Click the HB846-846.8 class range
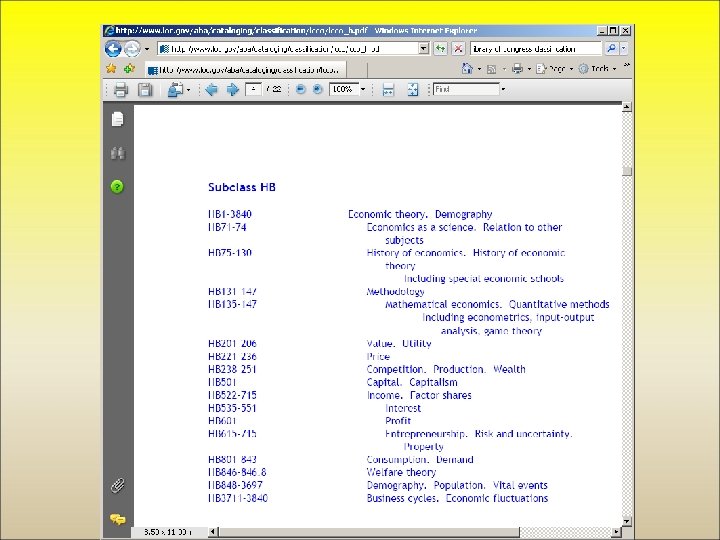The height and width of the screenshot is (540, 720). (x=237, y=472)
